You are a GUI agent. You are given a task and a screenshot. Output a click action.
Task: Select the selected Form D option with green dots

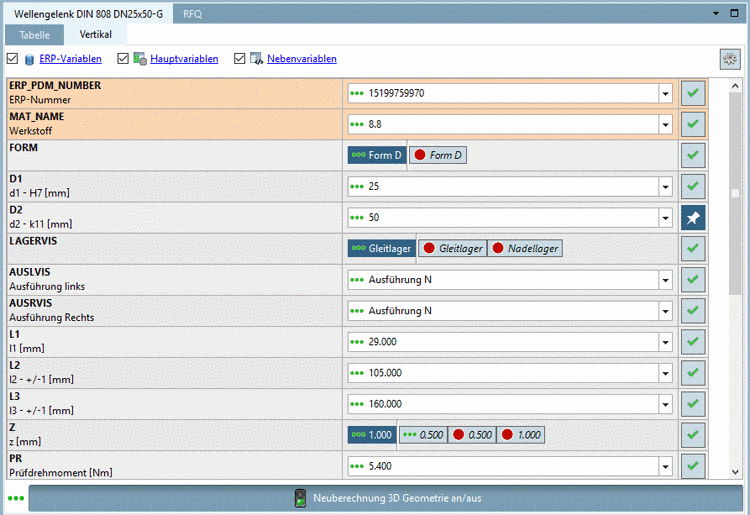point(377,155)
